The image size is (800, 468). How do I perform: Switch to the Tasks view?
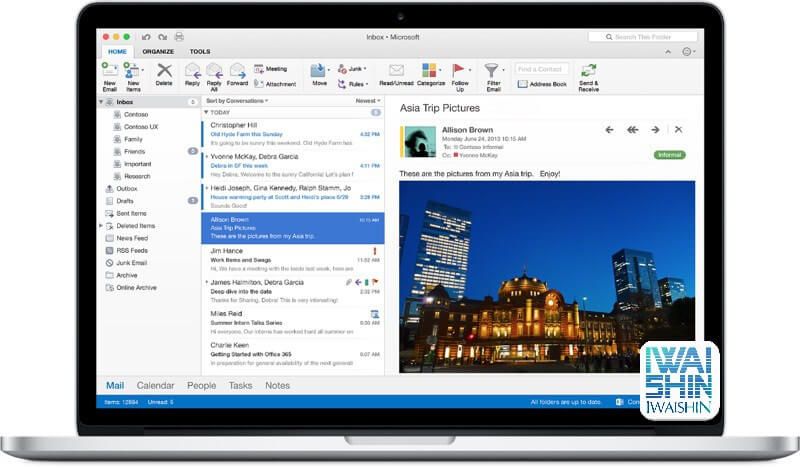(x=240, y=385)
